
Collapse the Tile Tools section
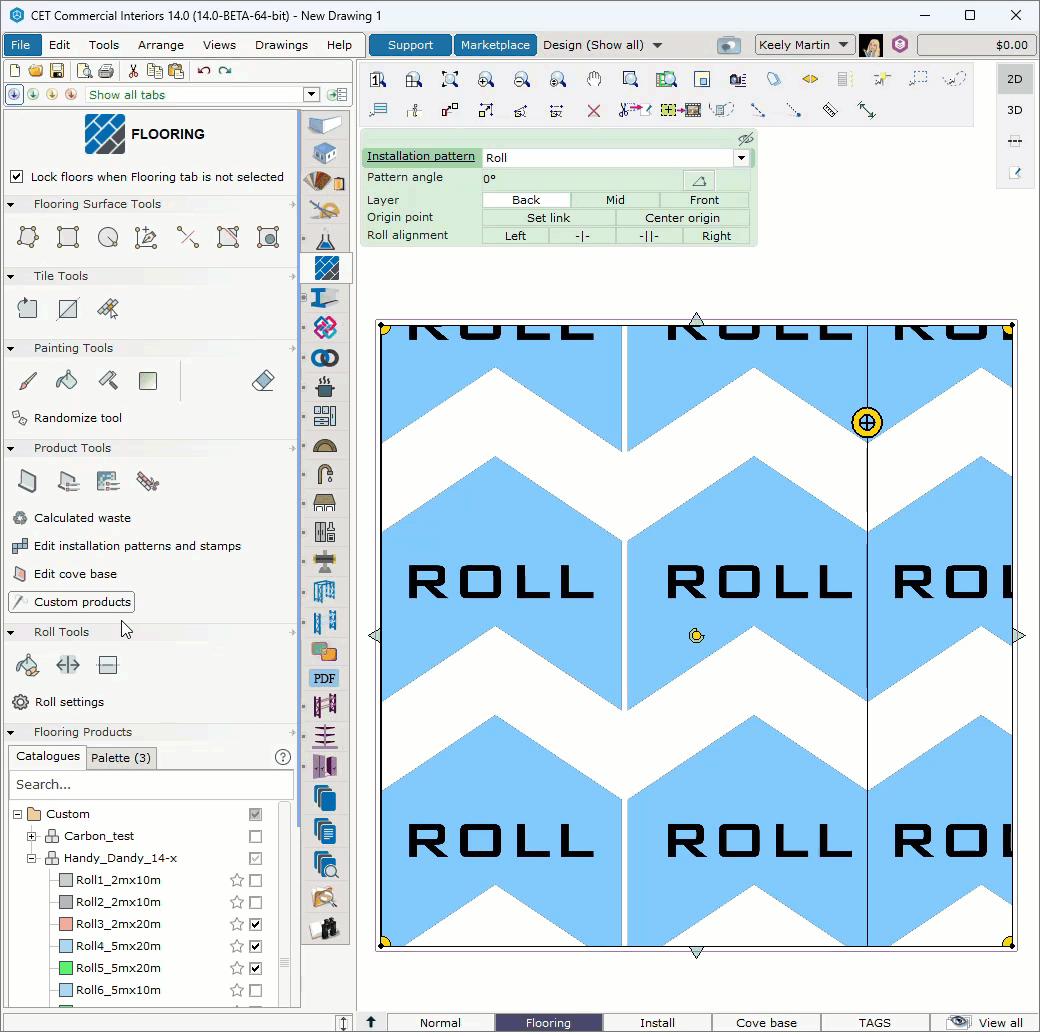tap(11, 276)
